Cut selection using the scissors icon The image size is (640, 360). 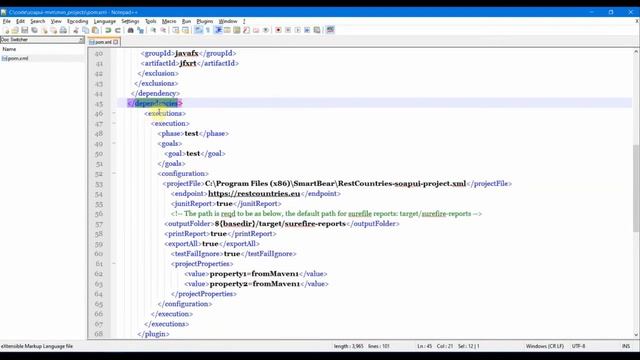point(76,30)
